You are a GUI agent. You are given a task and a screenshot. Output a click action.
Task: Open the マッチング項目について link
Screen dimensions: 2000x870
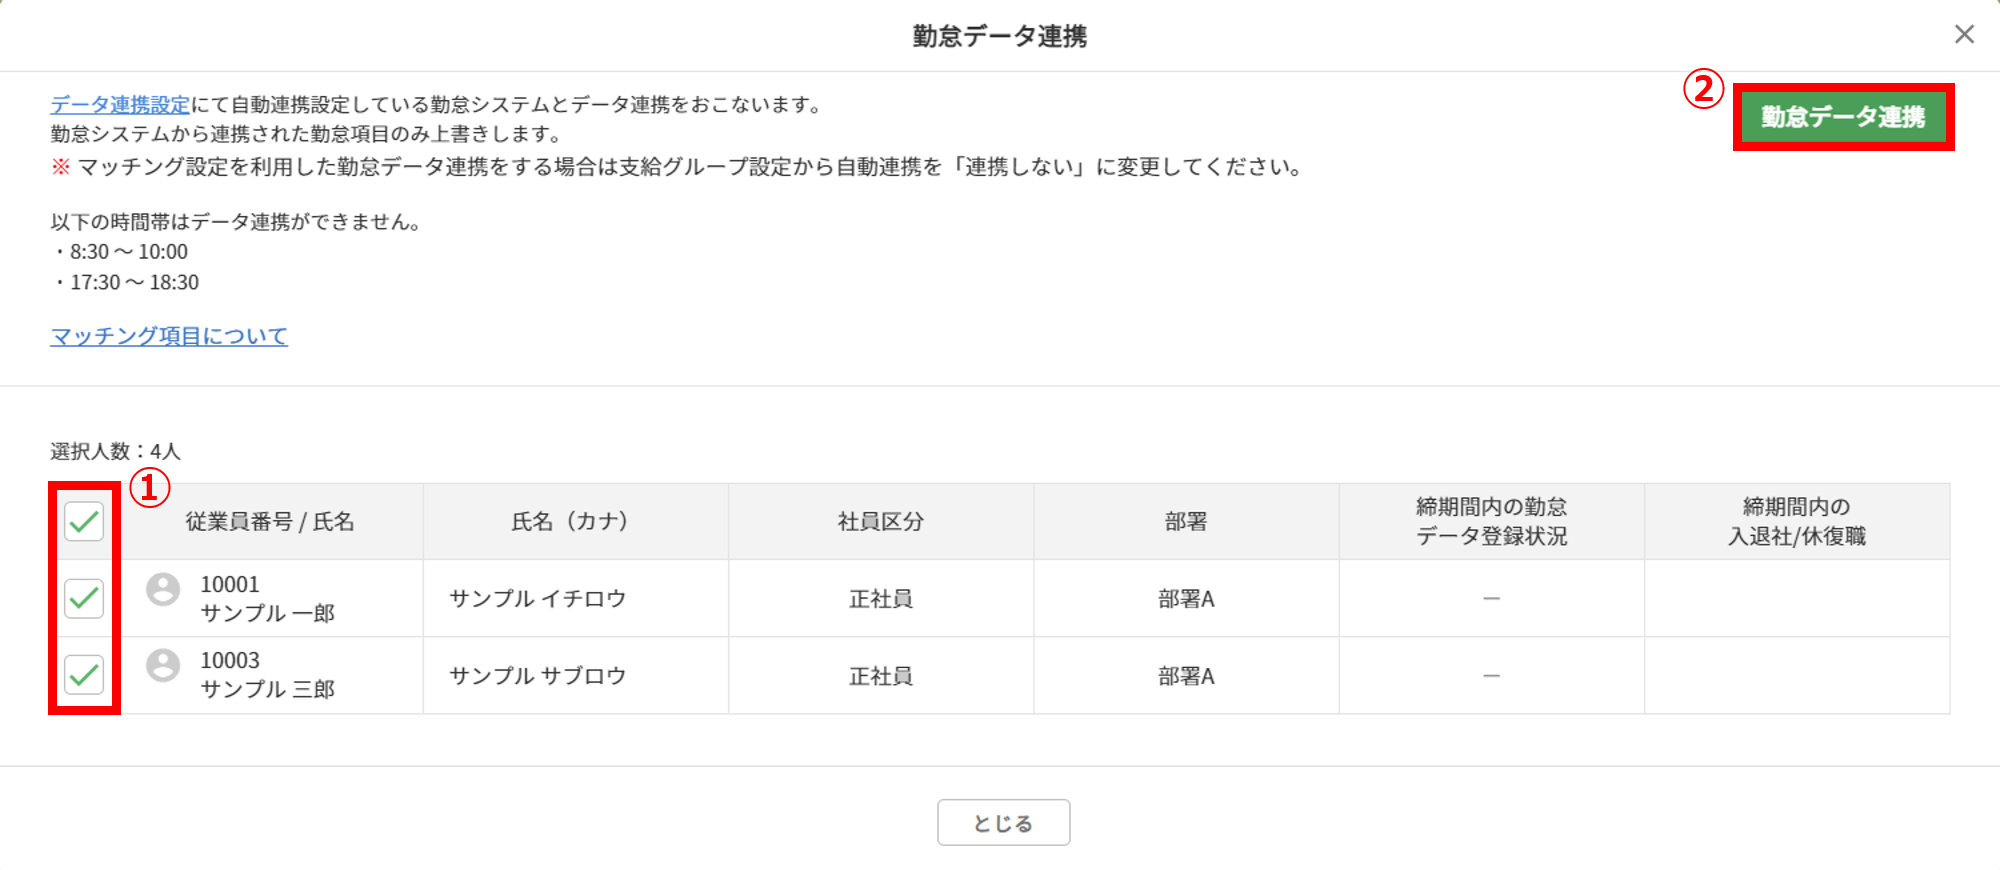pyautogui.click(x=169, y=336)
